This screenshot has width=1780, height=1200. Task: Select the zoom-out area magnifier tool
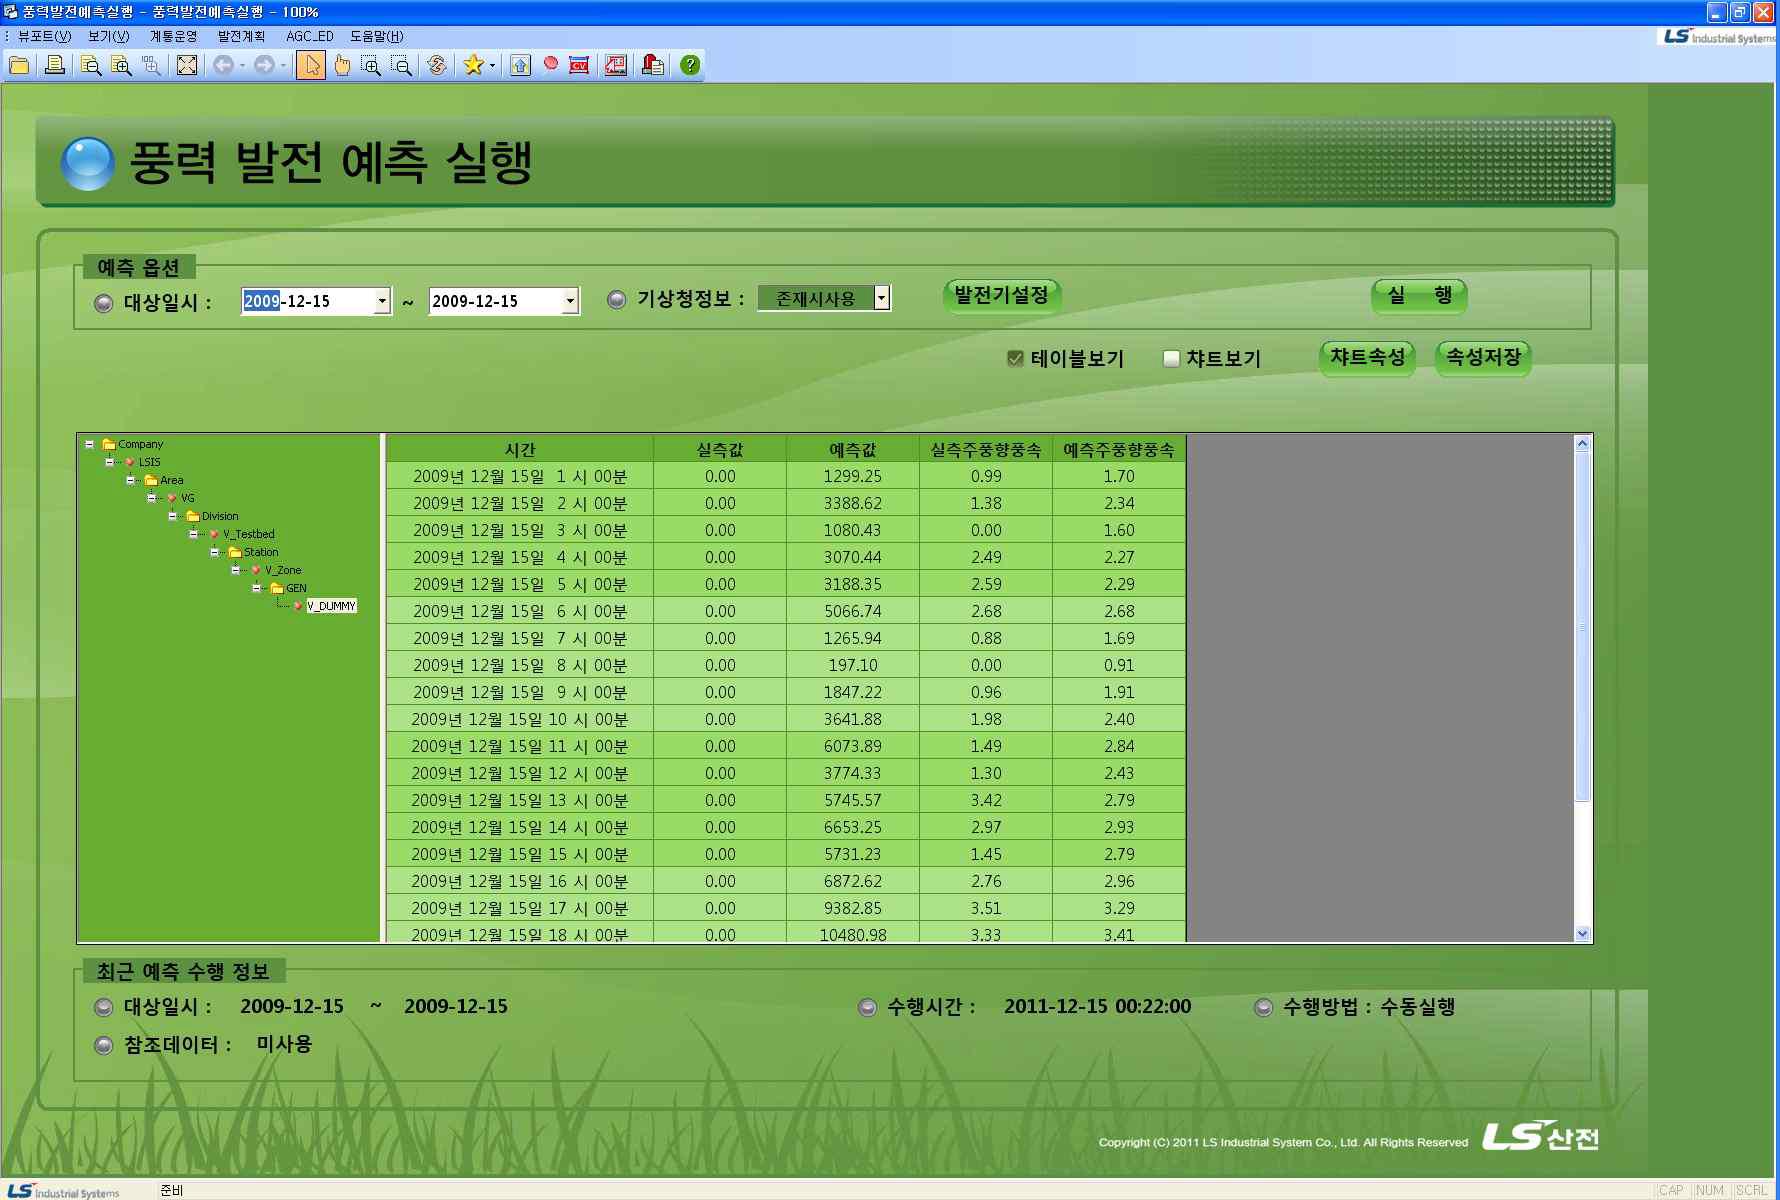point(401,65)
